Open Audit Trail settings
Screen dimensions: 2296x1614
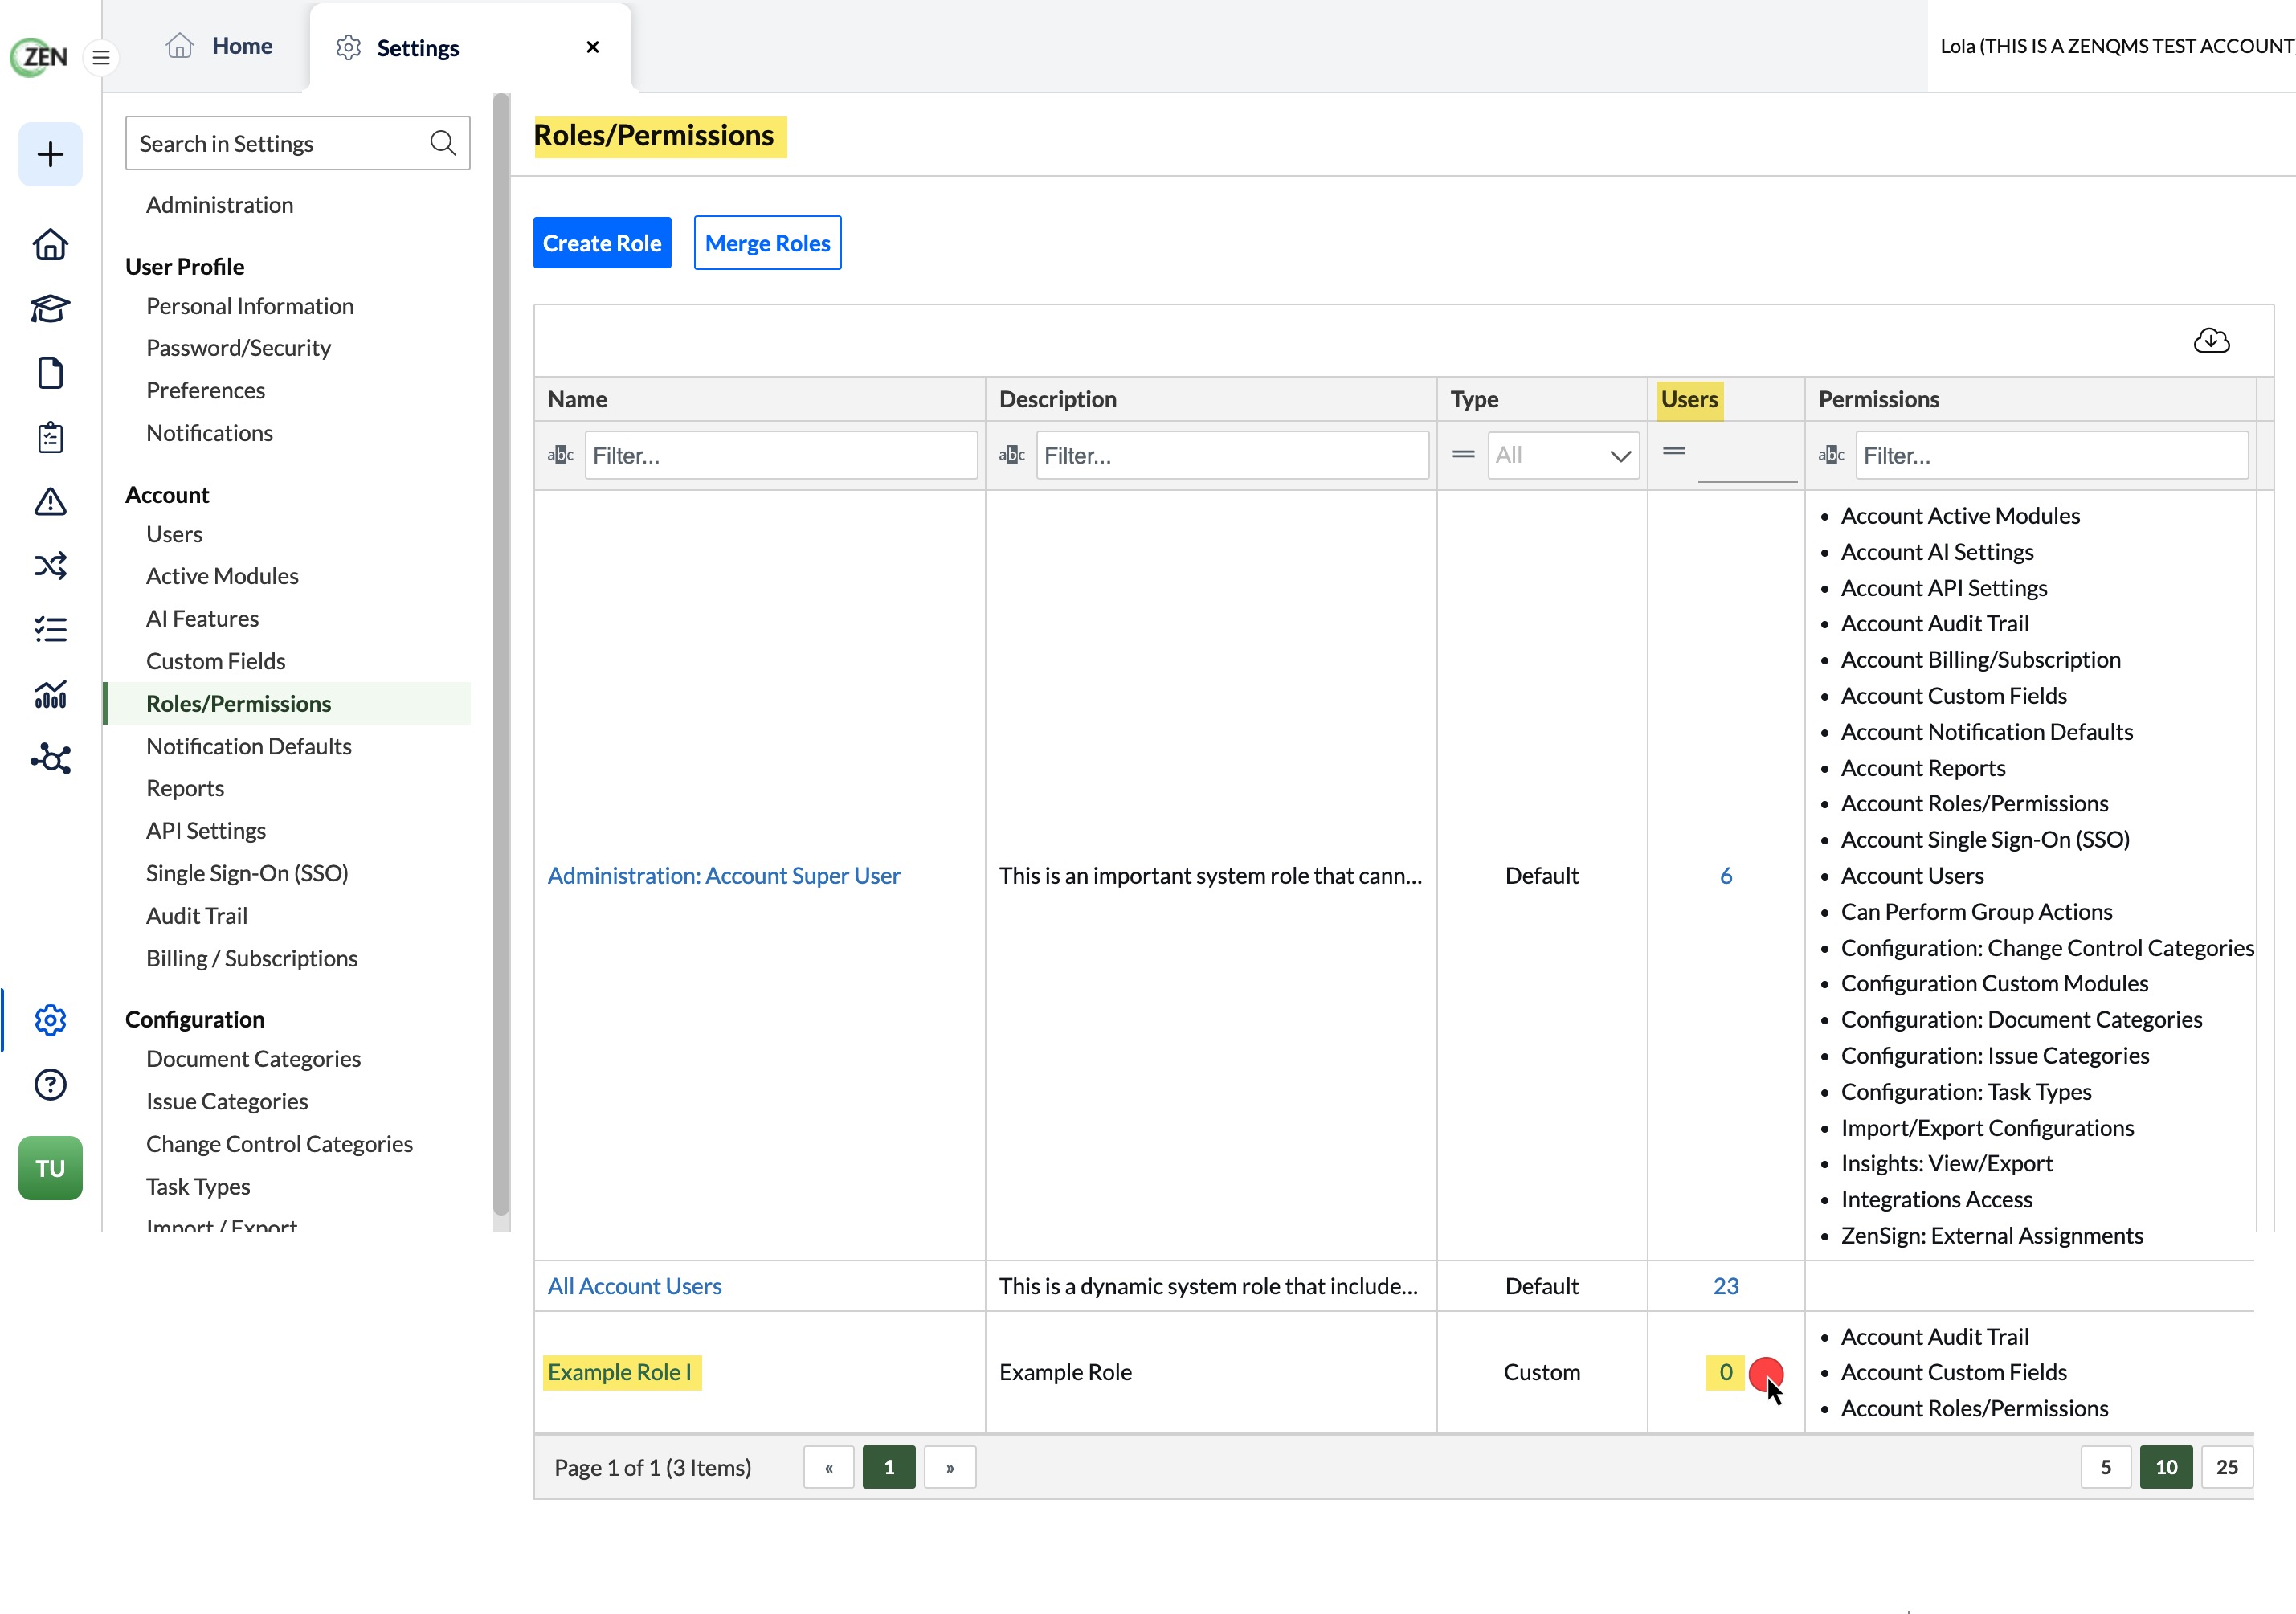pos(197,916)
